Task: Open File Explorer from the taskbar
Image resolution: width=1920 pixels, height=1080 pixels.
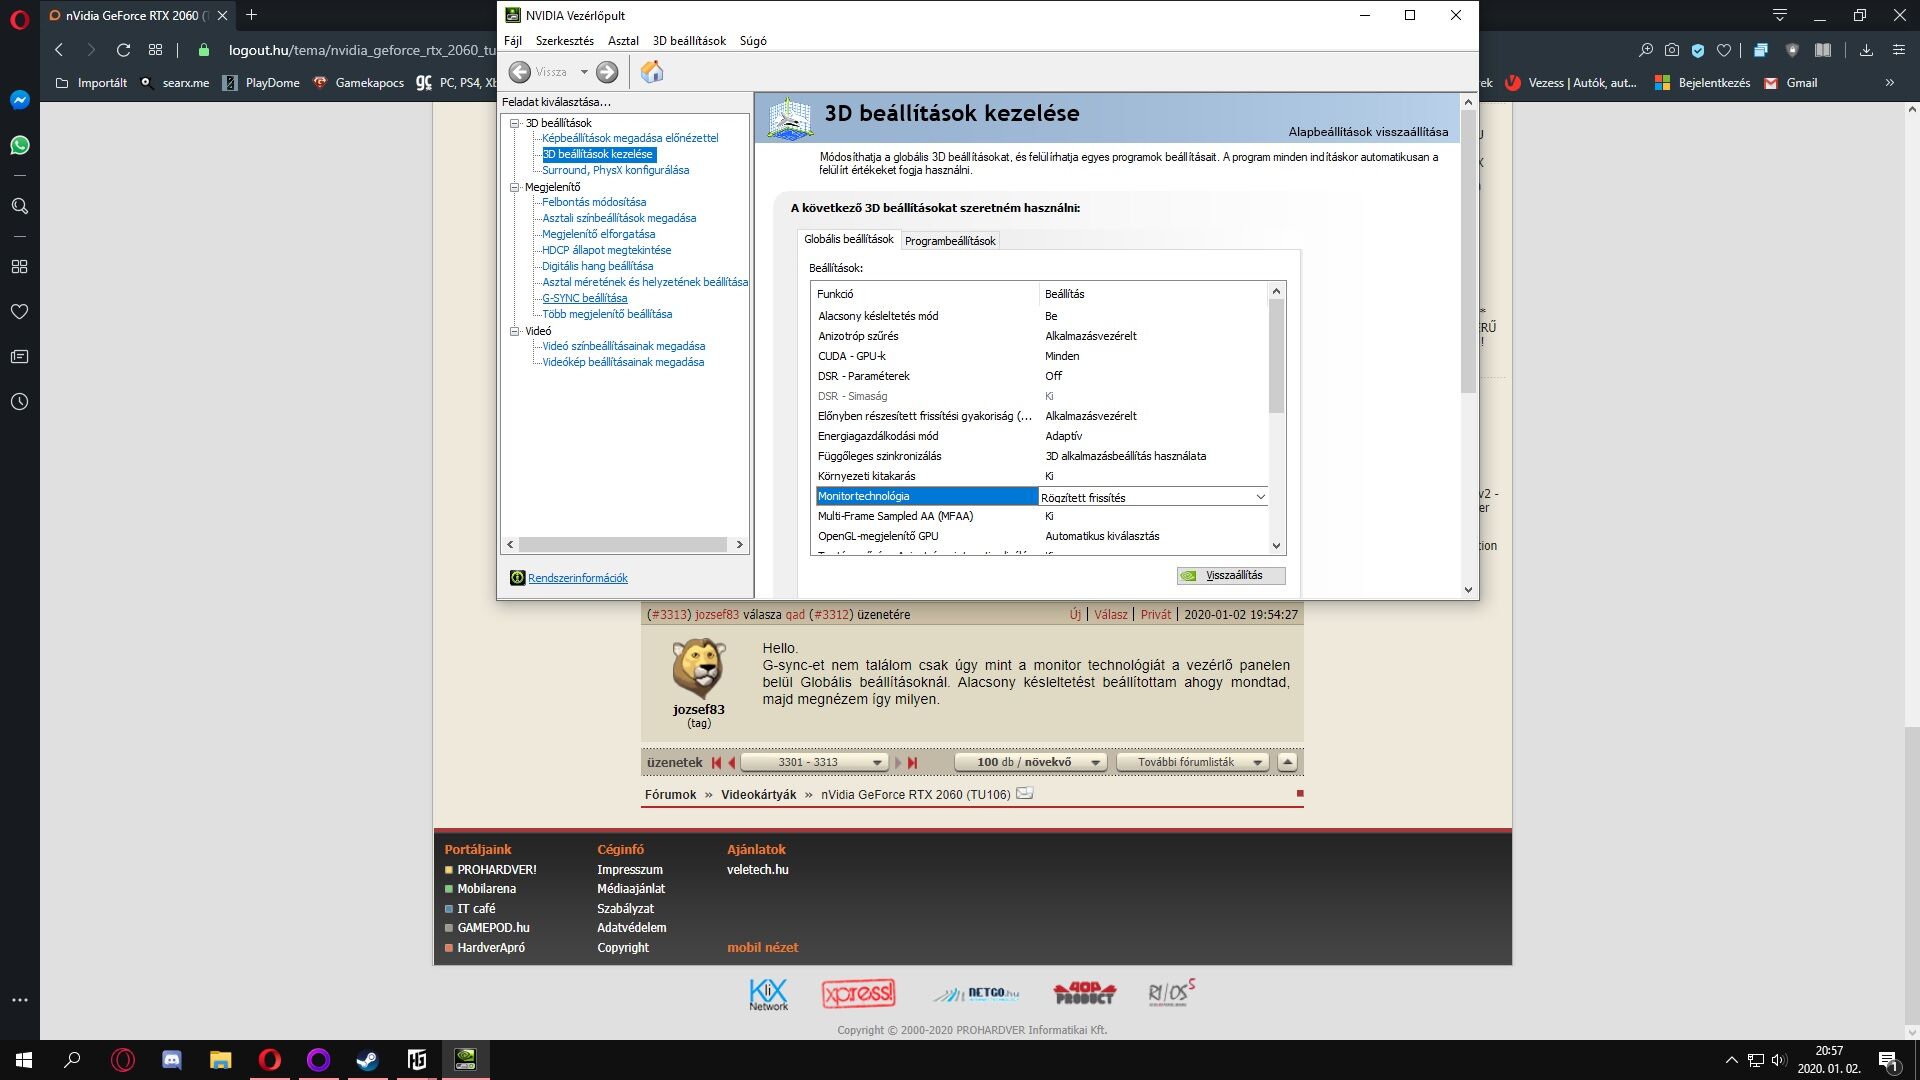Action: 220,1060
